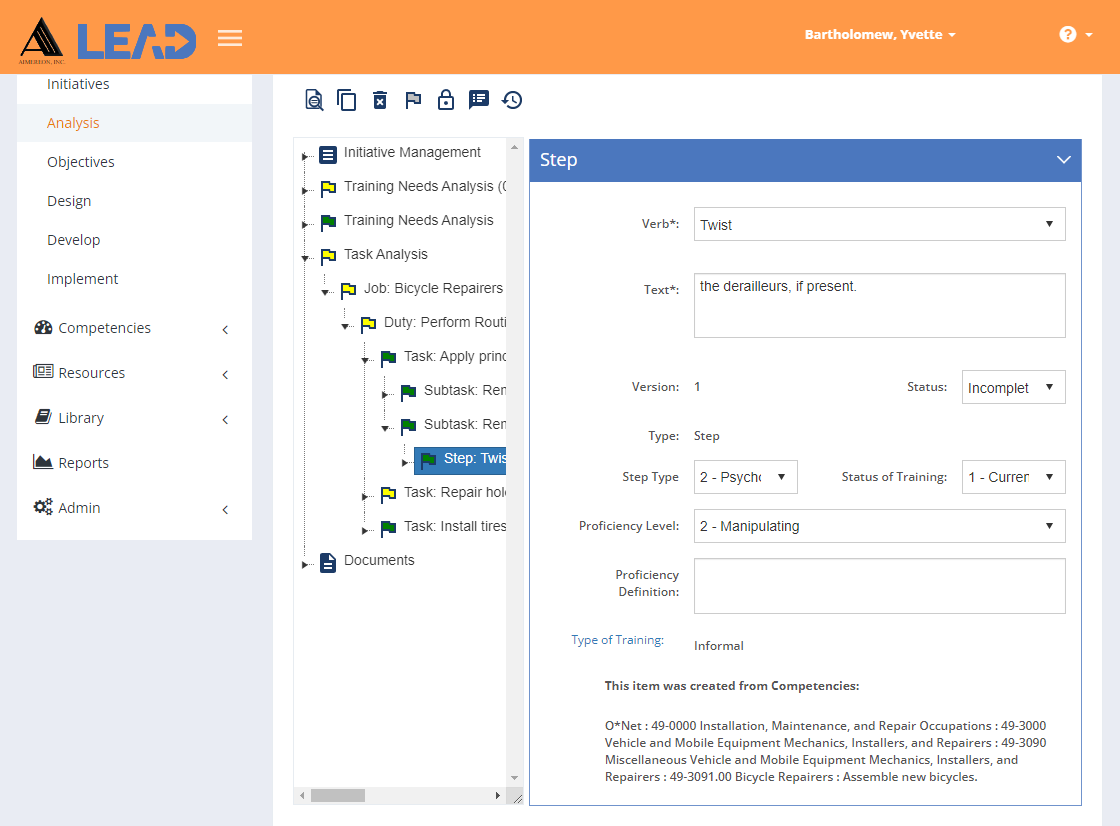Click the help question mark icon
The height and width of the screenshot is (826, 1120).
click(1068, 34)
